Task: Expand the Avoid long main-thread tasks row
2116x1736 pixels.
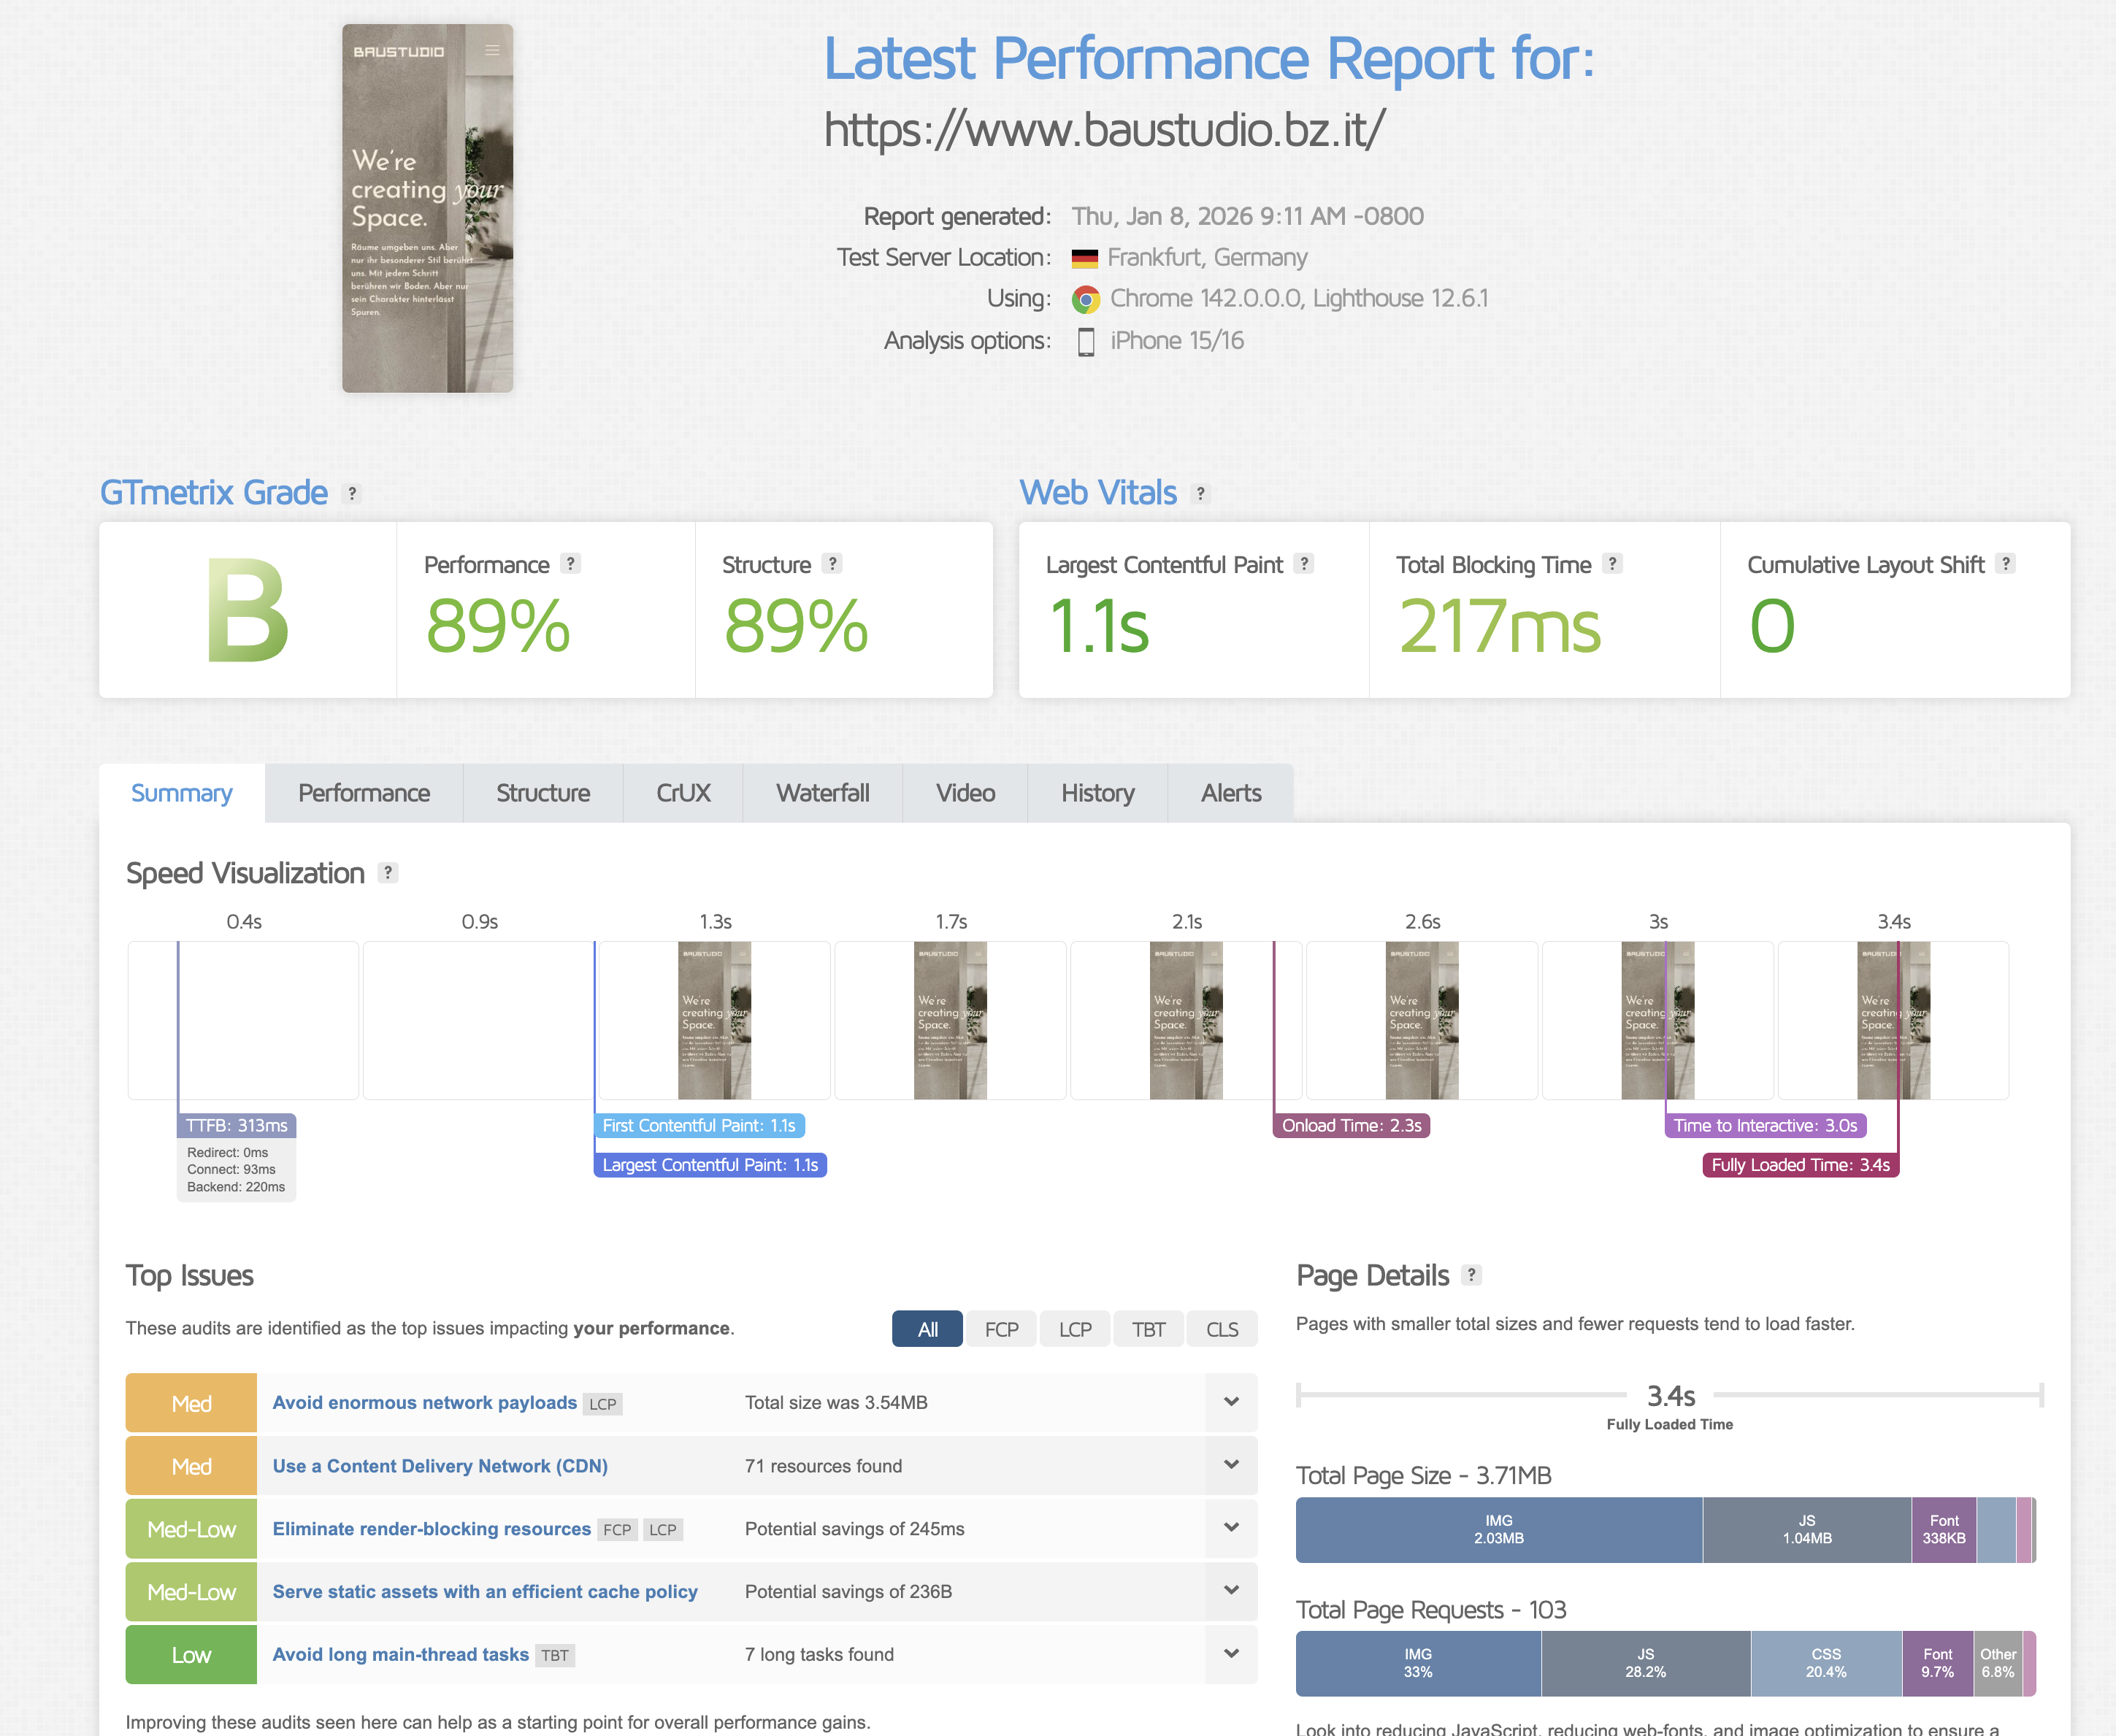Action: pos(1231,1654)
